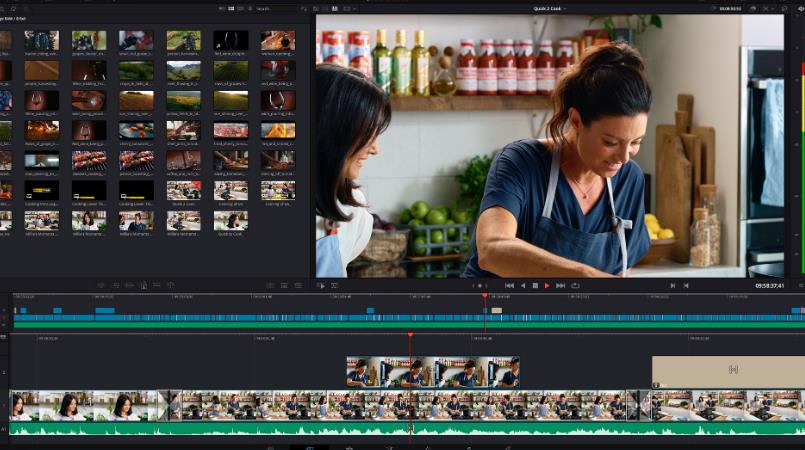This screenshot has width=805, height=450.
Task: Switch media pool to metadata view
Action: (222, 9)
